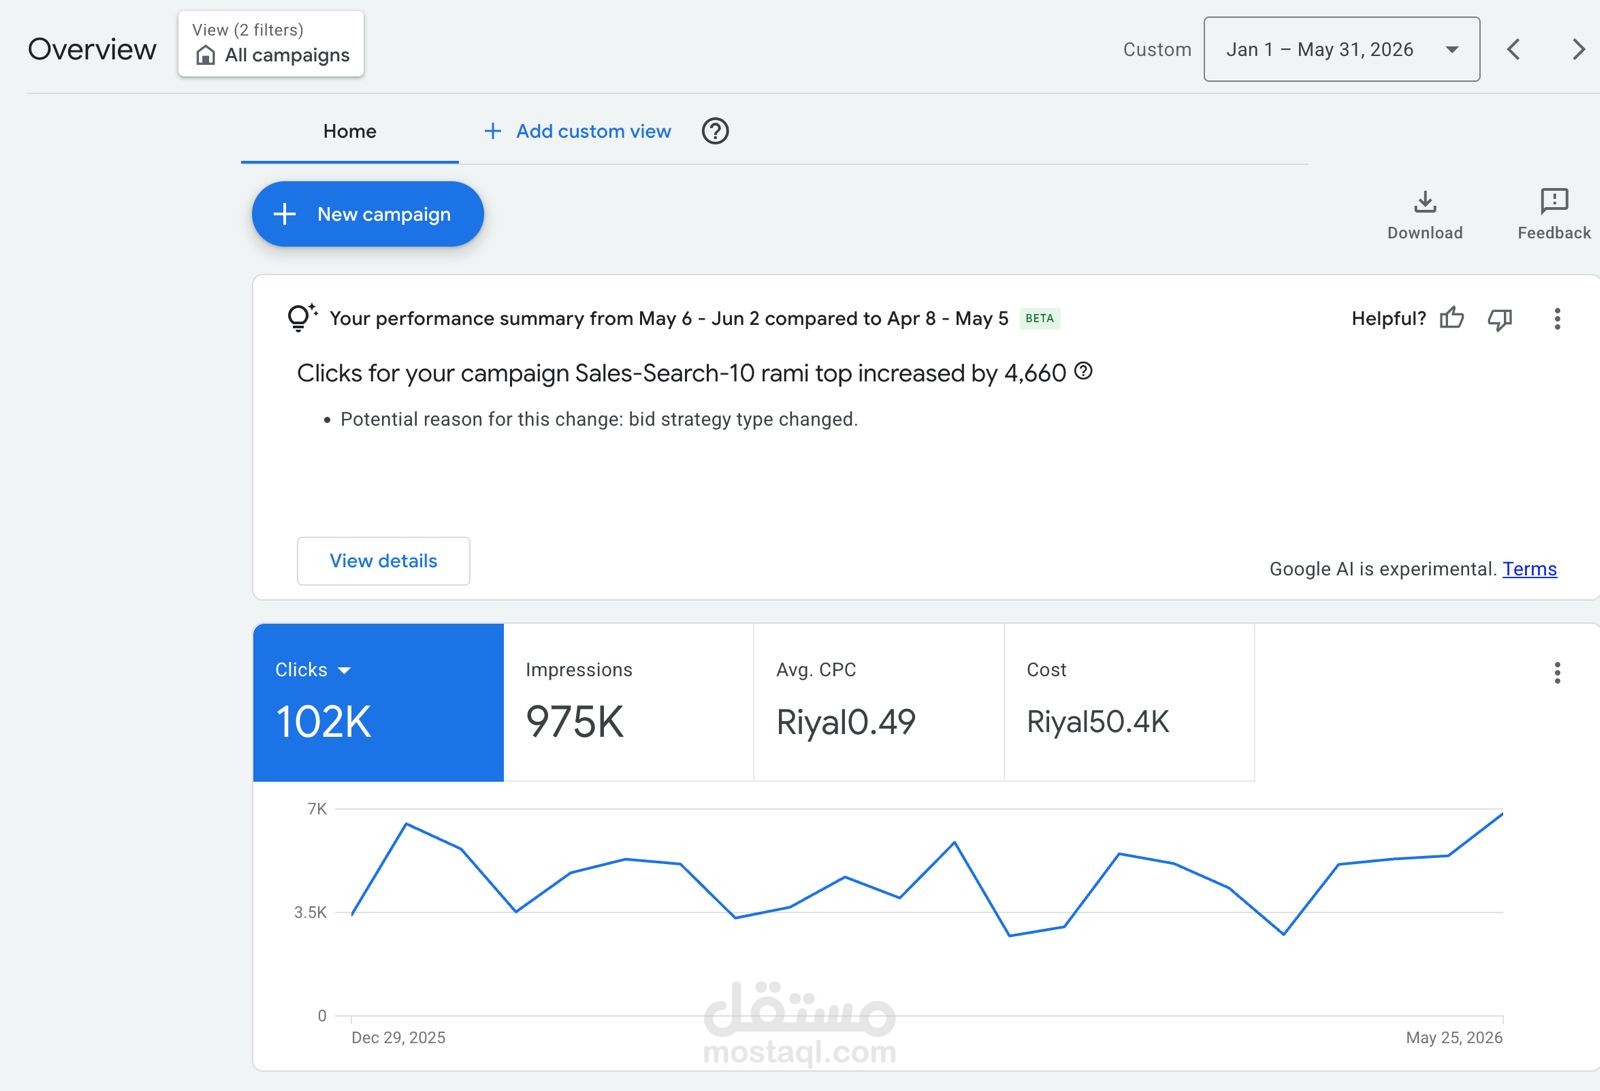Click the Helpful? label
Screen dimensions: 1600x1091
1388,318
